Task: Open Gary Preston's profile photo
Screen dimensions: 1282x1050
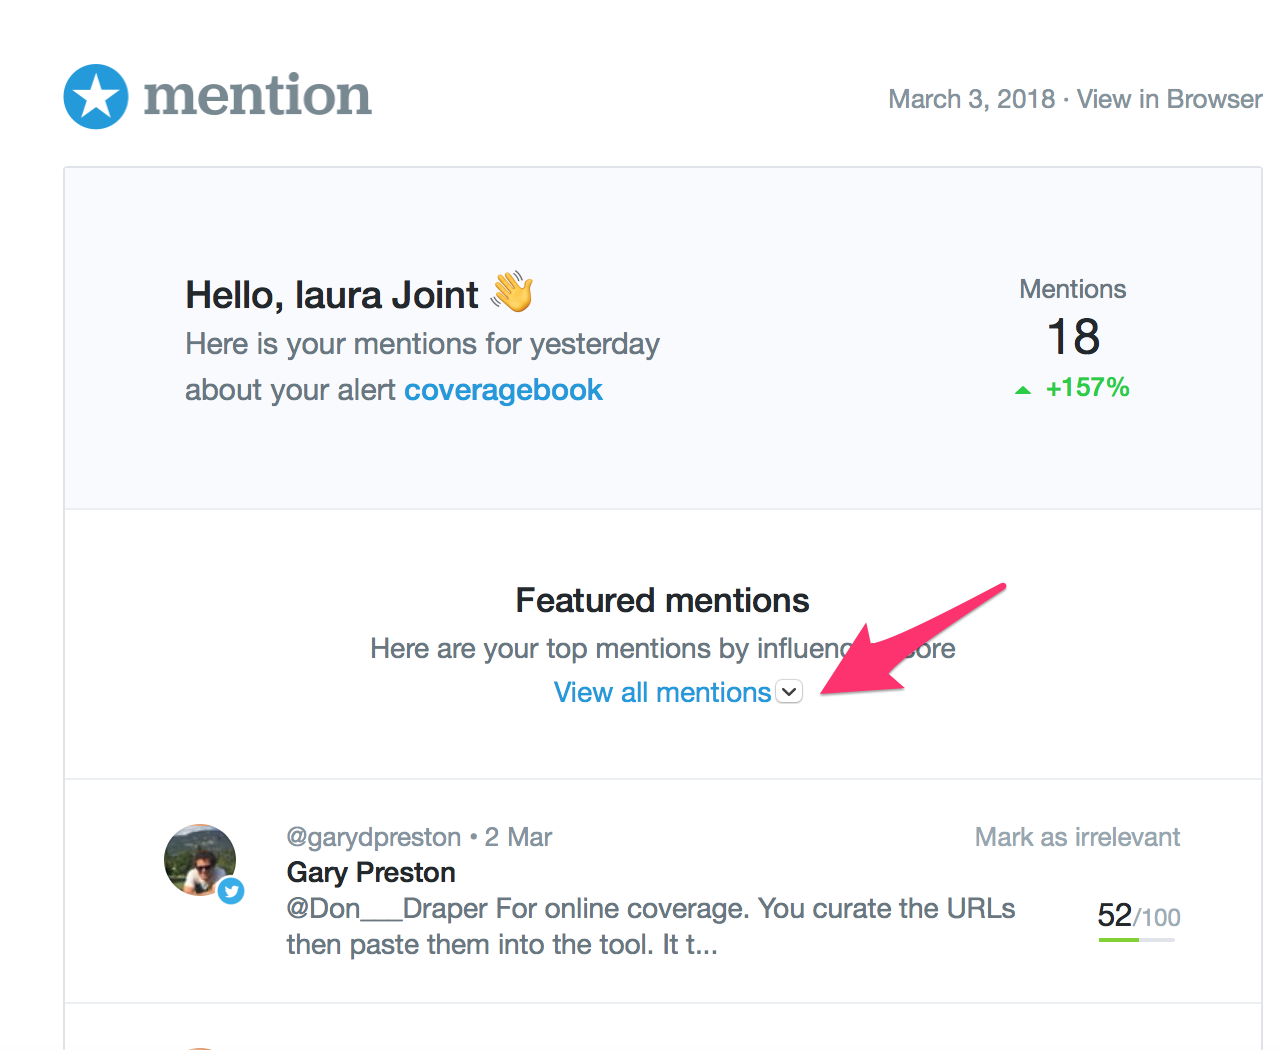Action: [199, 858]
